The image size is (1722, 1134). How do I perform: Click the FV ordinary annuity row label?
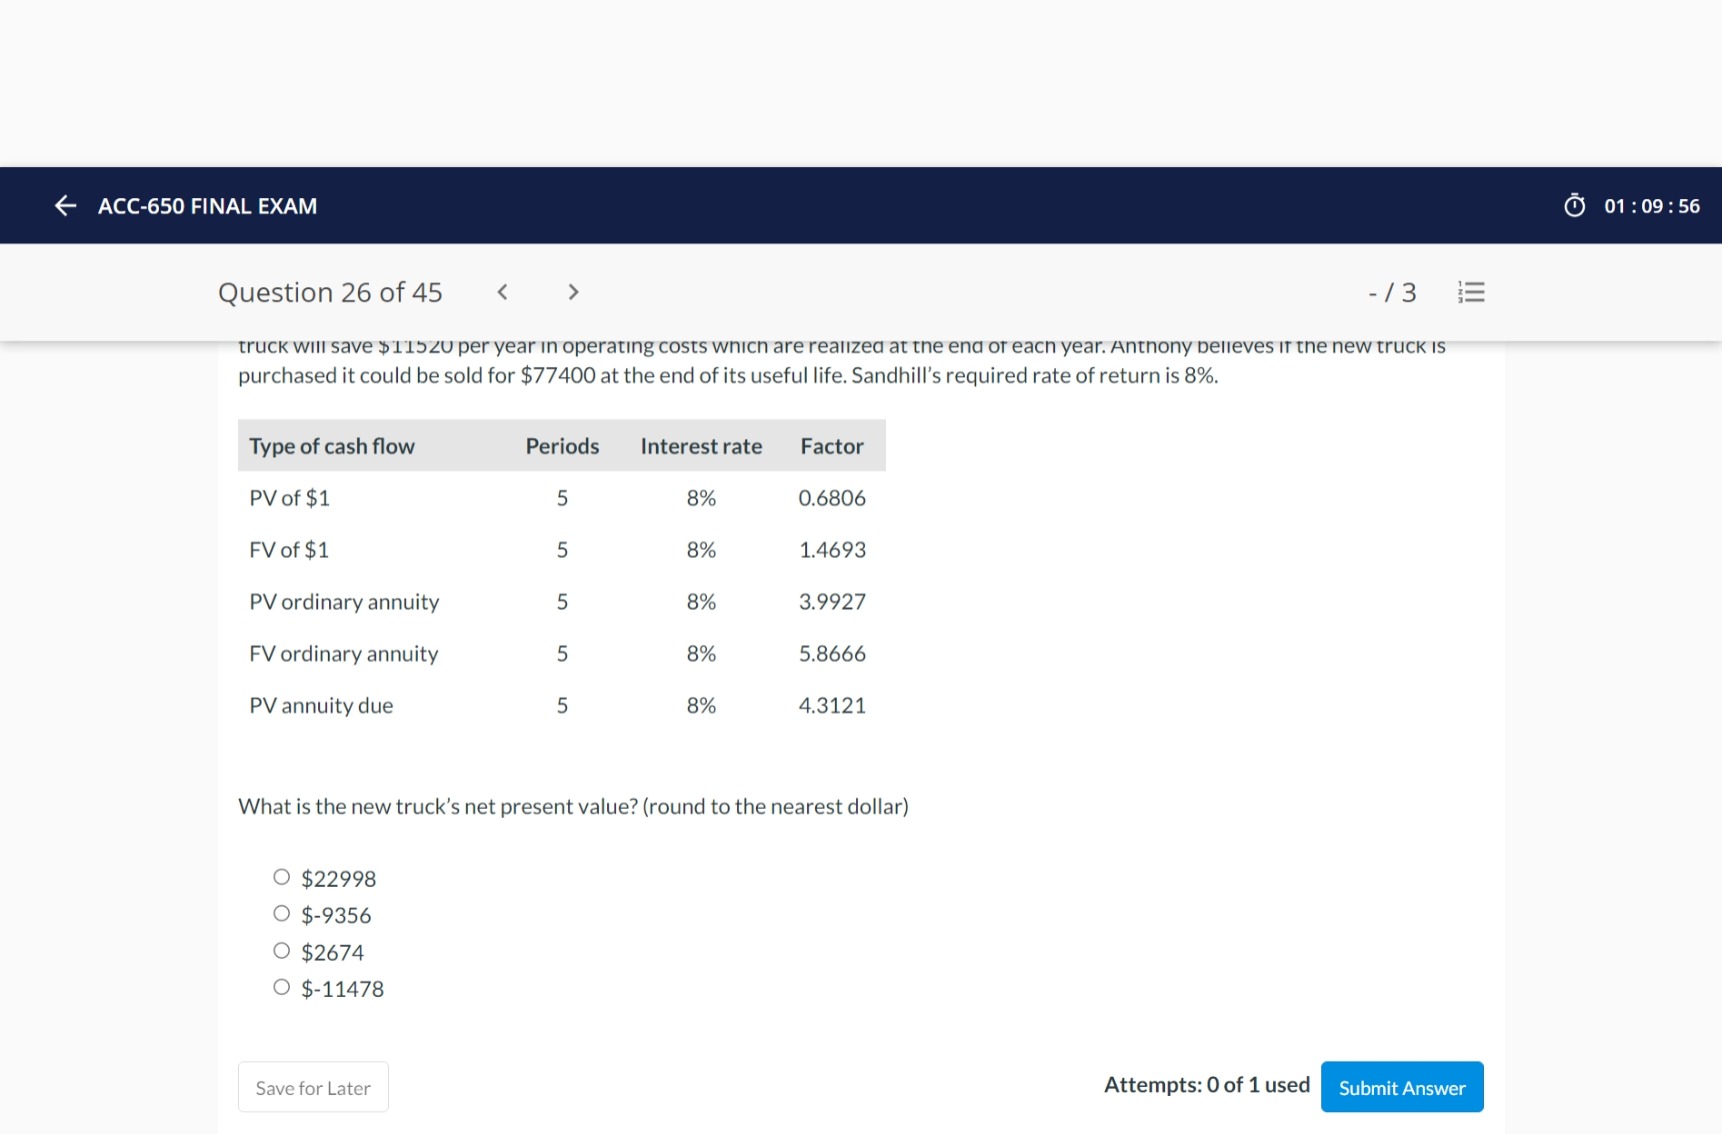pyautogui.click(x=344, y=654)
